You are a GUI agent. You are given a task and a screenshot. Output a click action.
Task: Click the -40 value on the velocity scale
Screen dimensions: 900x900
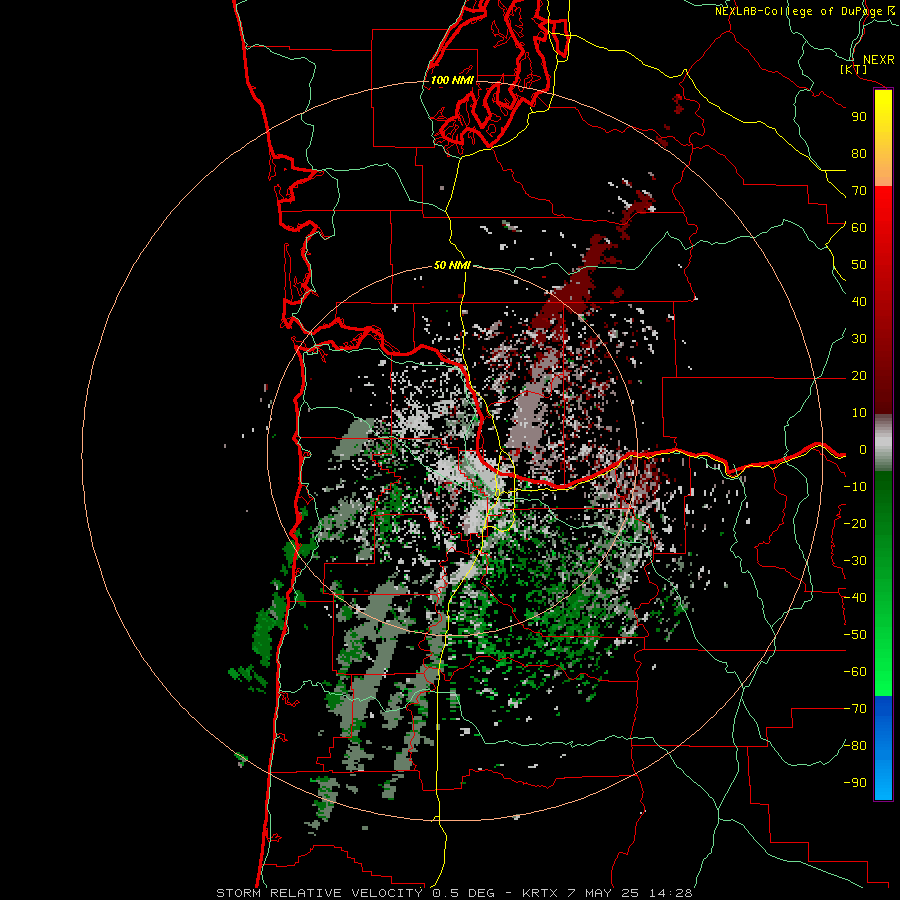pos(855,598)
